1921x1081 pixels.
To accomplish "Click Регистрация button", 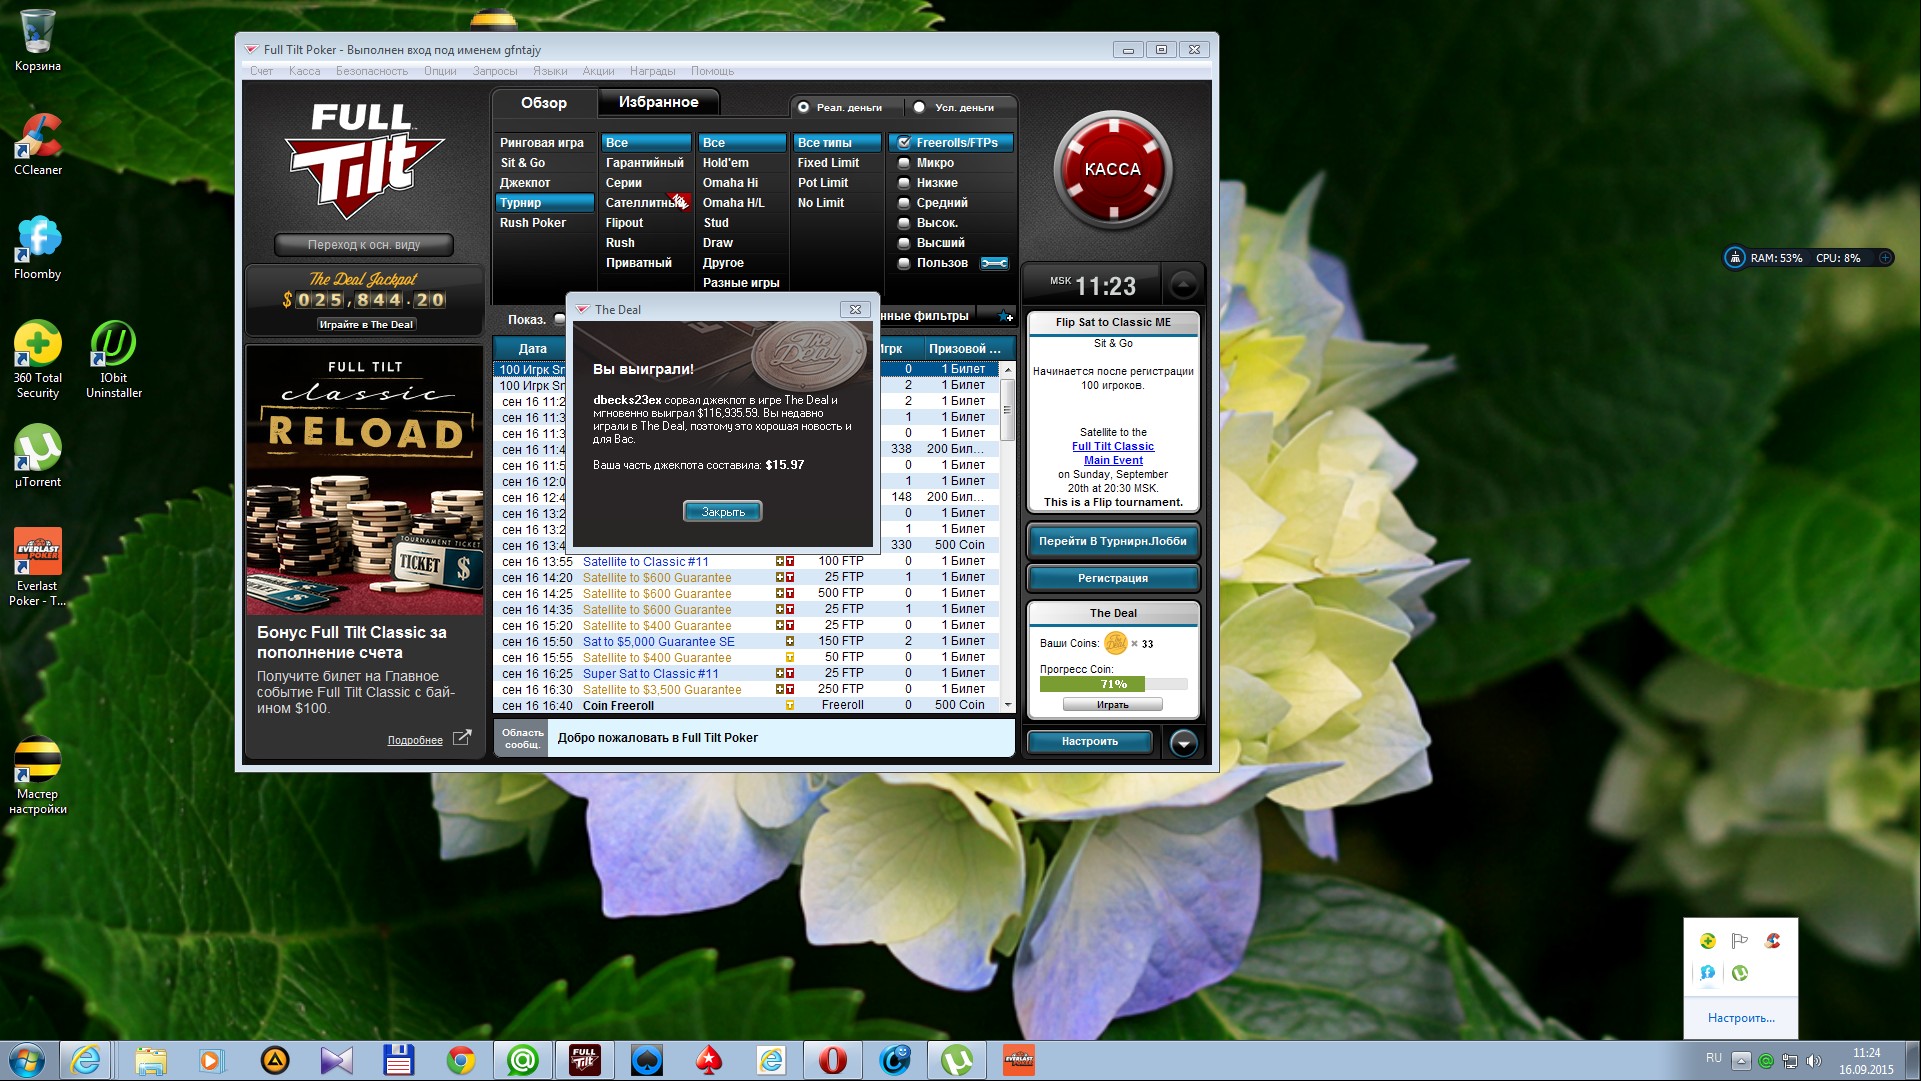I will point(1112,578).
